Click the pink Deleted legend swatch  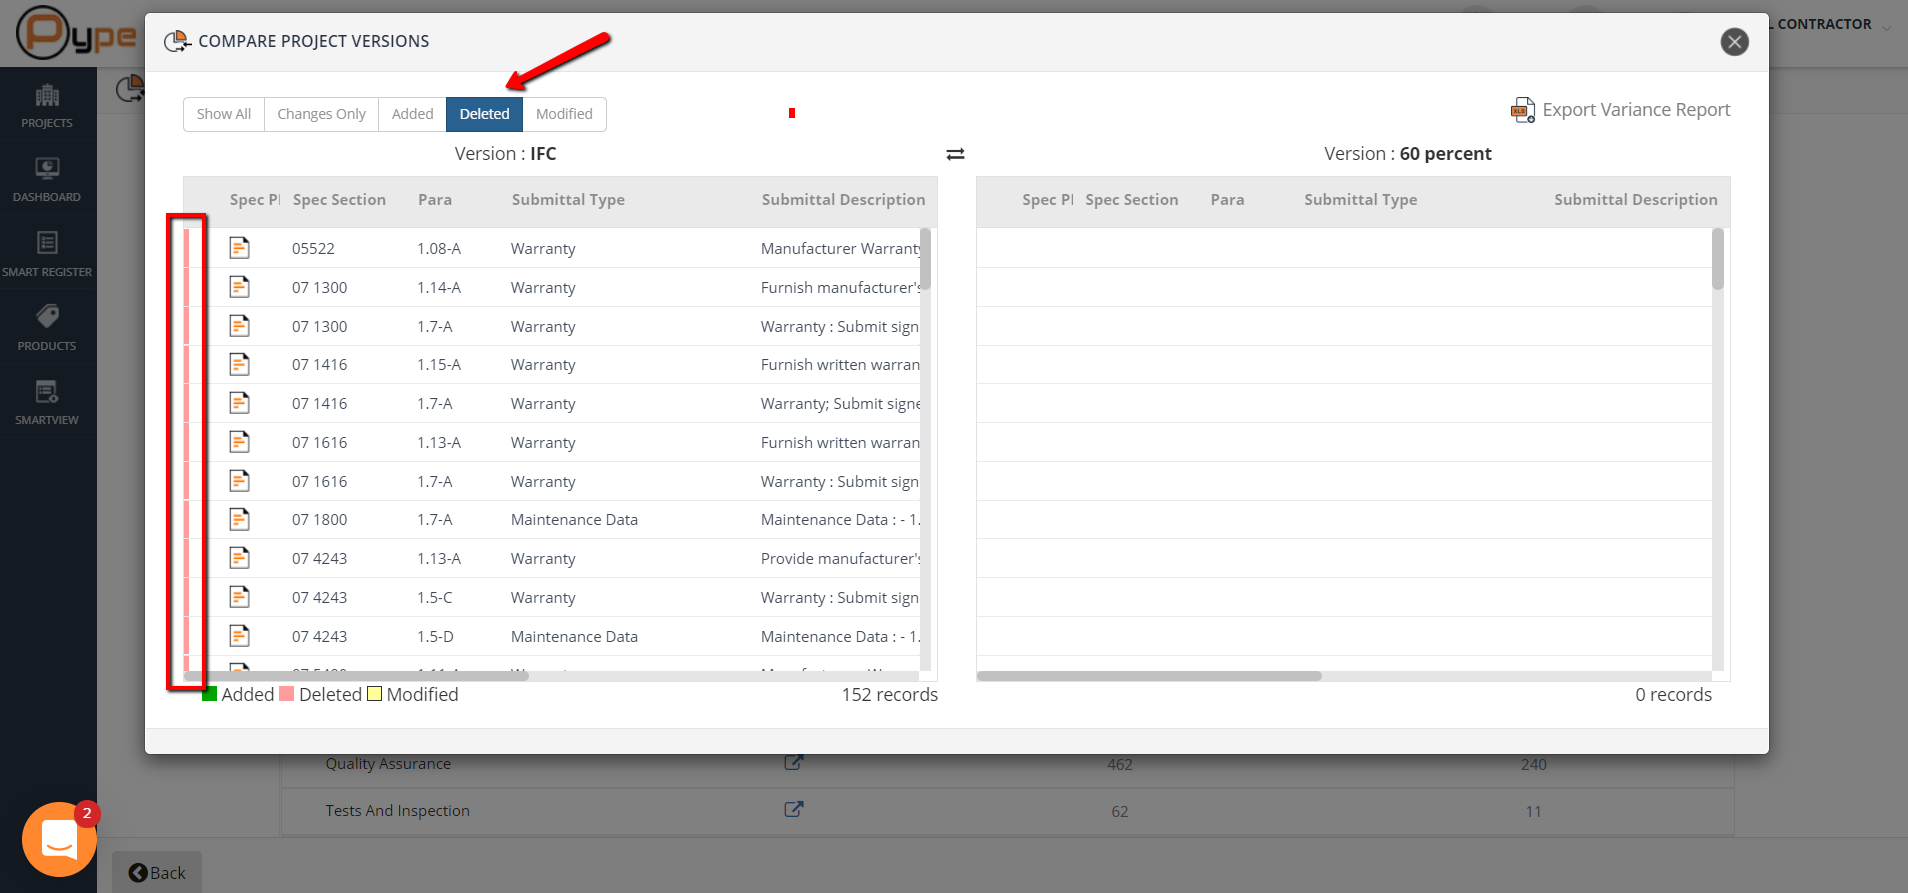tap(287, 694)
